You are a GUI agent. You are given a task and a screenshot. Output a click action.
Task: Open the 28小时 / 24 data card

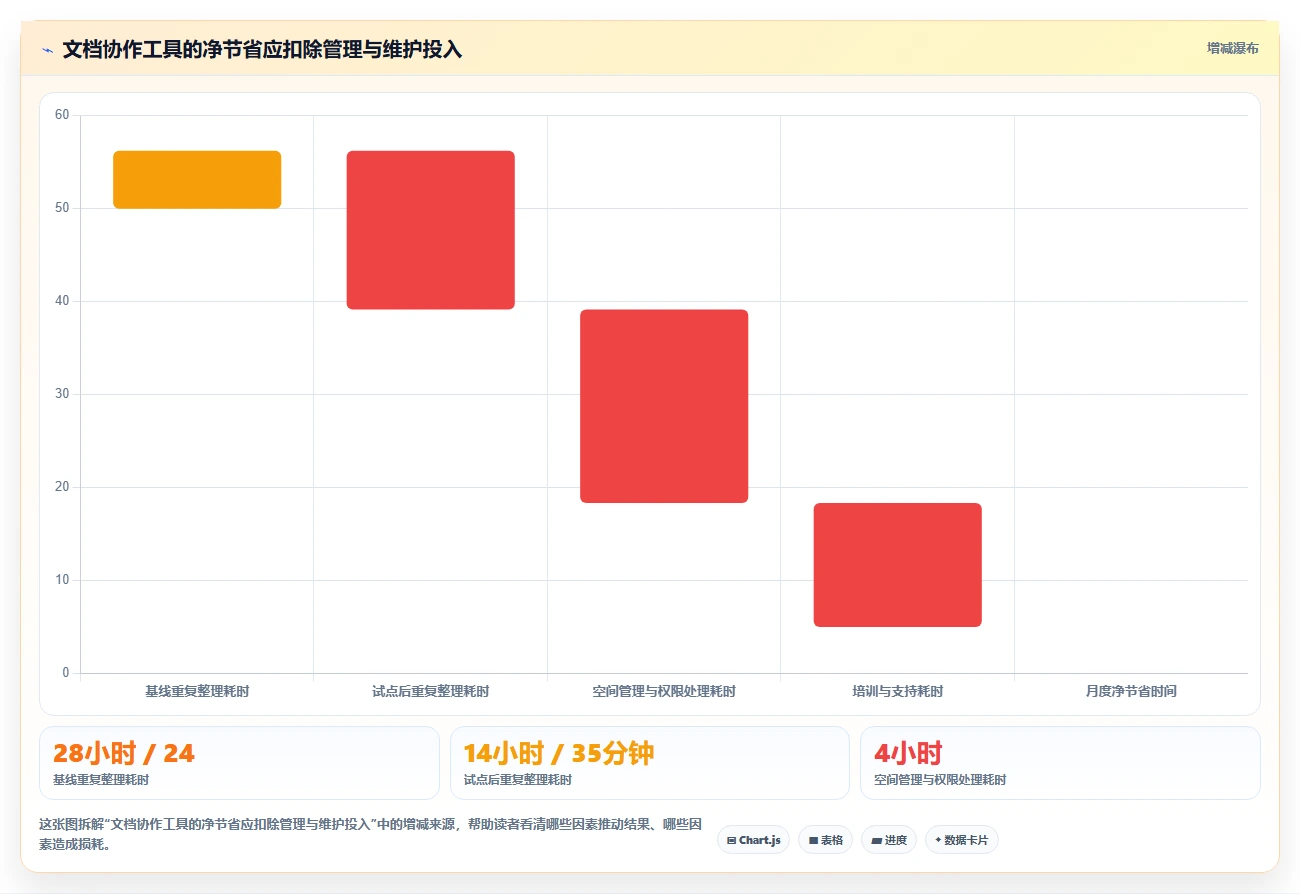pyautogui.click(x=239, y=763)
